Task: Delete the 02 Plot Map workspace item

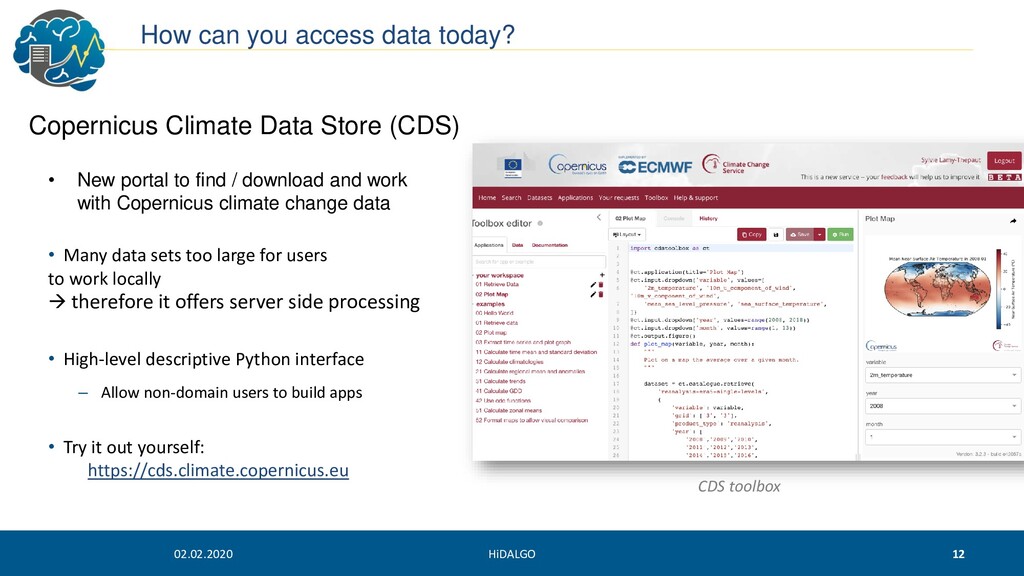Action: (601, 295)
